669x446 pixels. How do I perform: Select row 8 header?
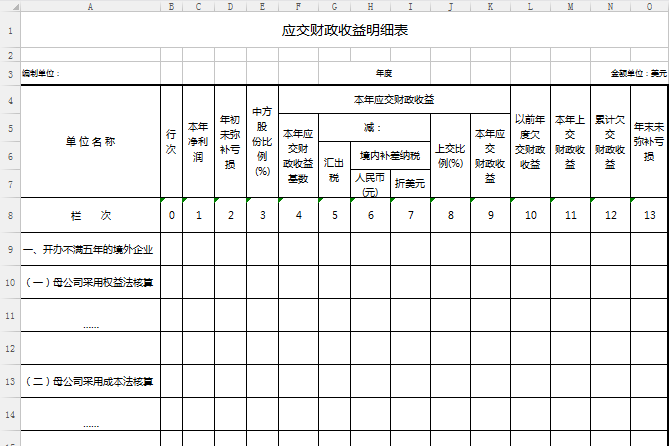point(9,215)
